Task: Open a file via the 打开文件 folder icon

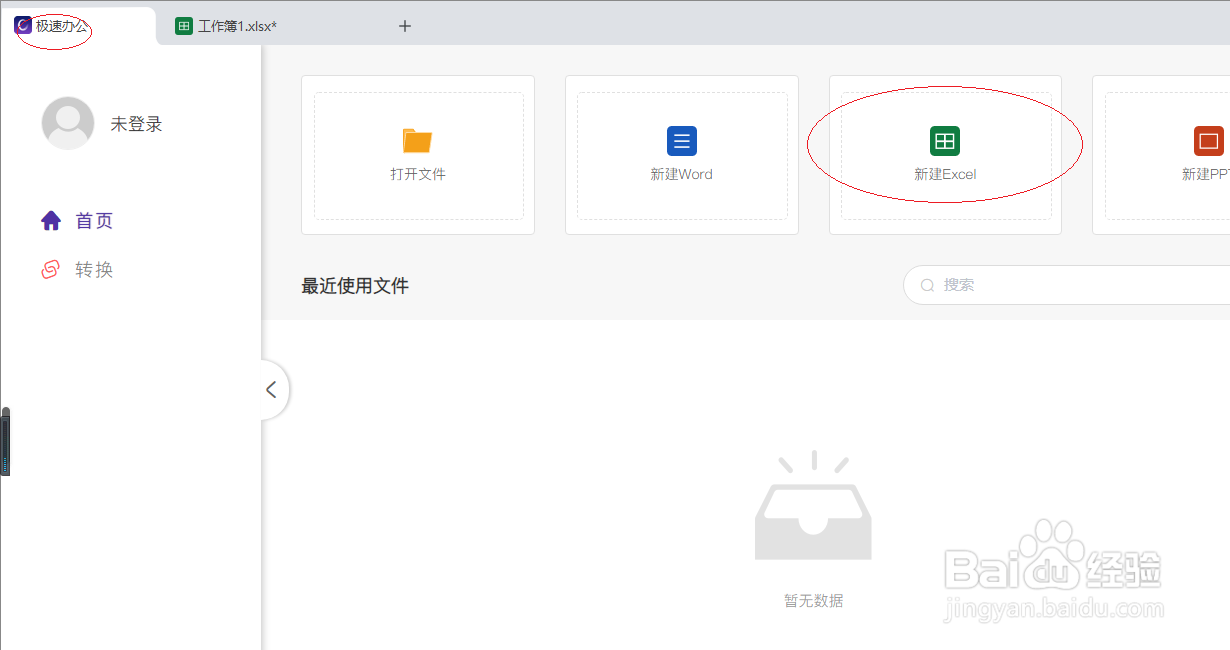Action: click(417, 140)
